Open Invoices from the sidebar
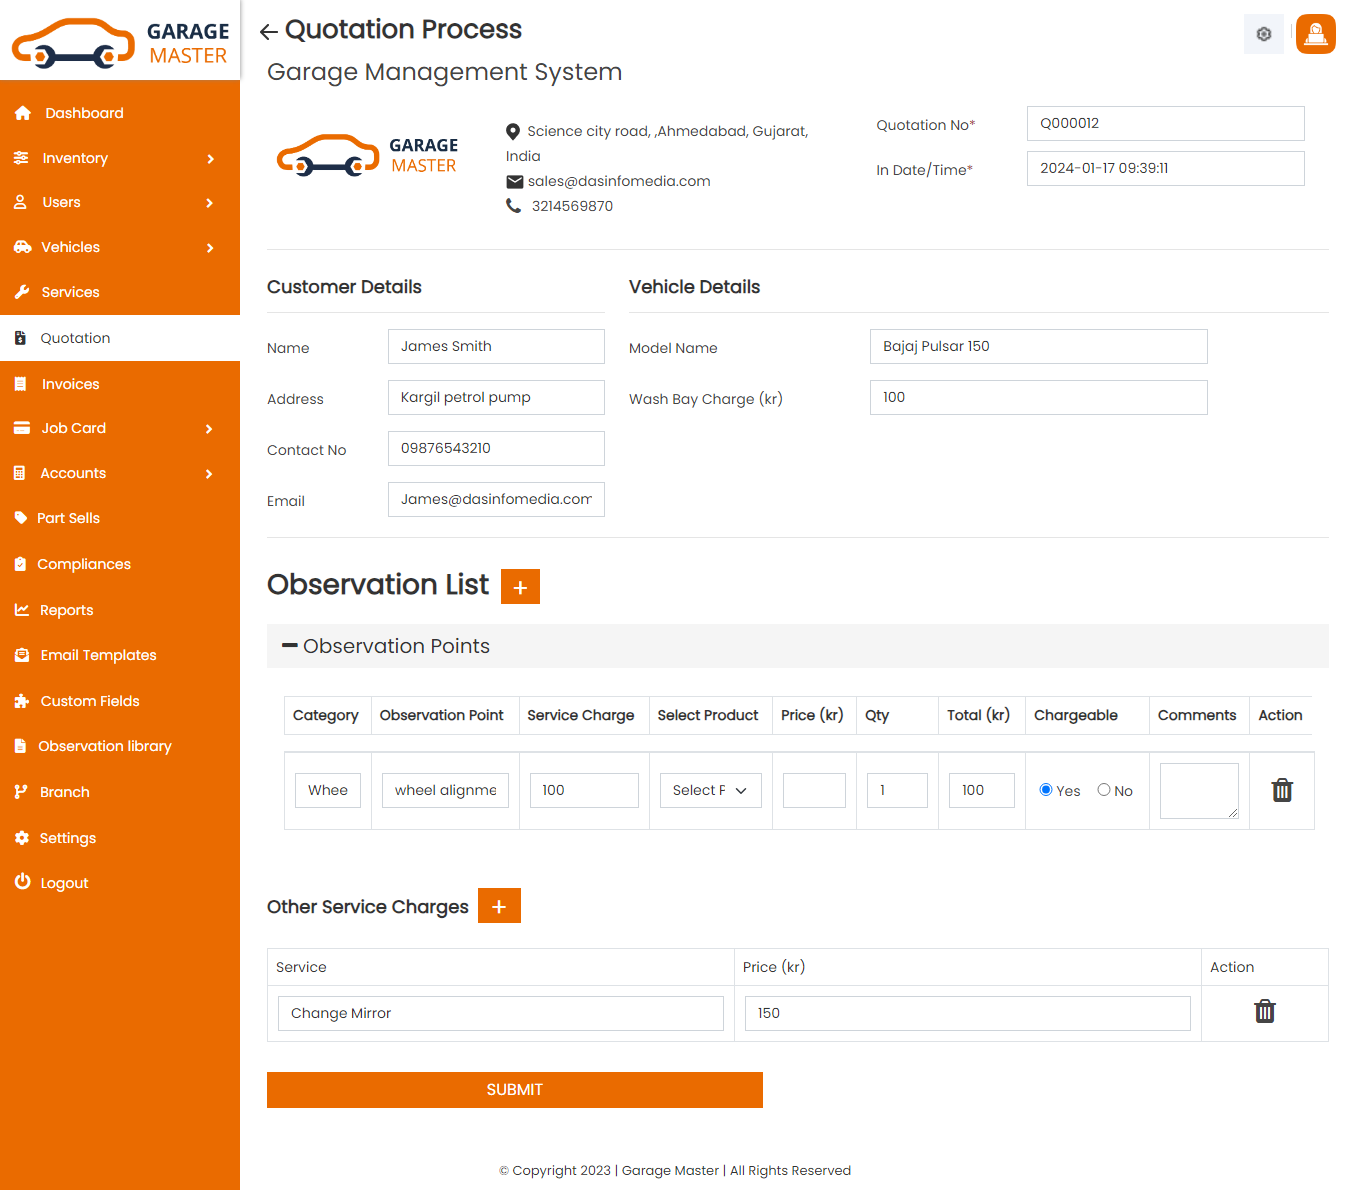This screenshot has width=1366, height=1190. [70, 384]
